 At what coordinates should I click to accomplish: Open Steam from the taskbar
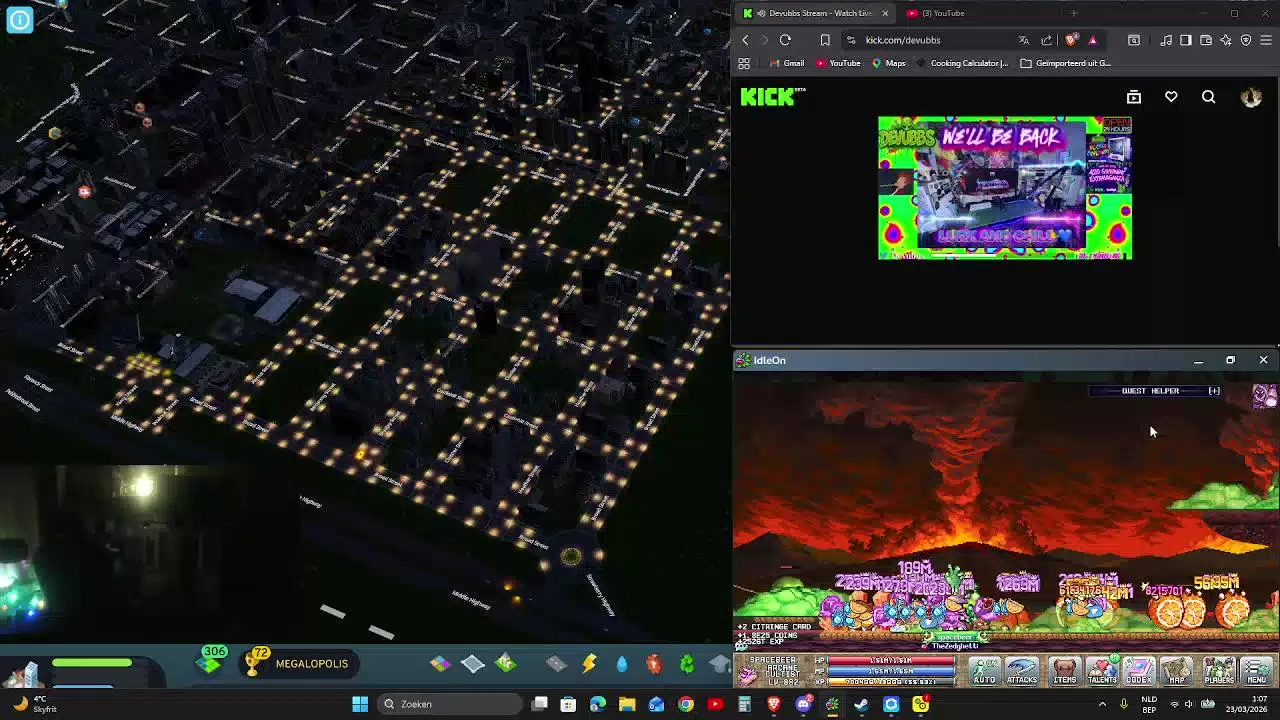pyautogui.click(x=861, y=704)
